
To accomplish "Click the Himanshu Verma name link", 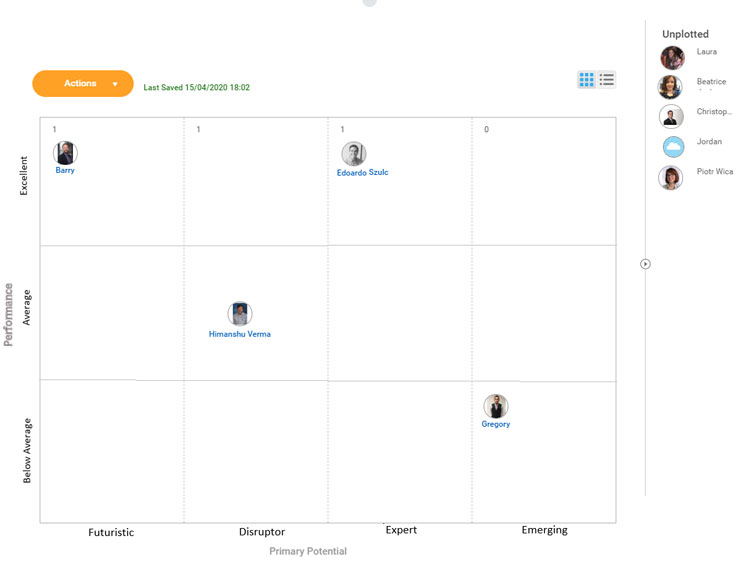I will click(x=240, y=334).
